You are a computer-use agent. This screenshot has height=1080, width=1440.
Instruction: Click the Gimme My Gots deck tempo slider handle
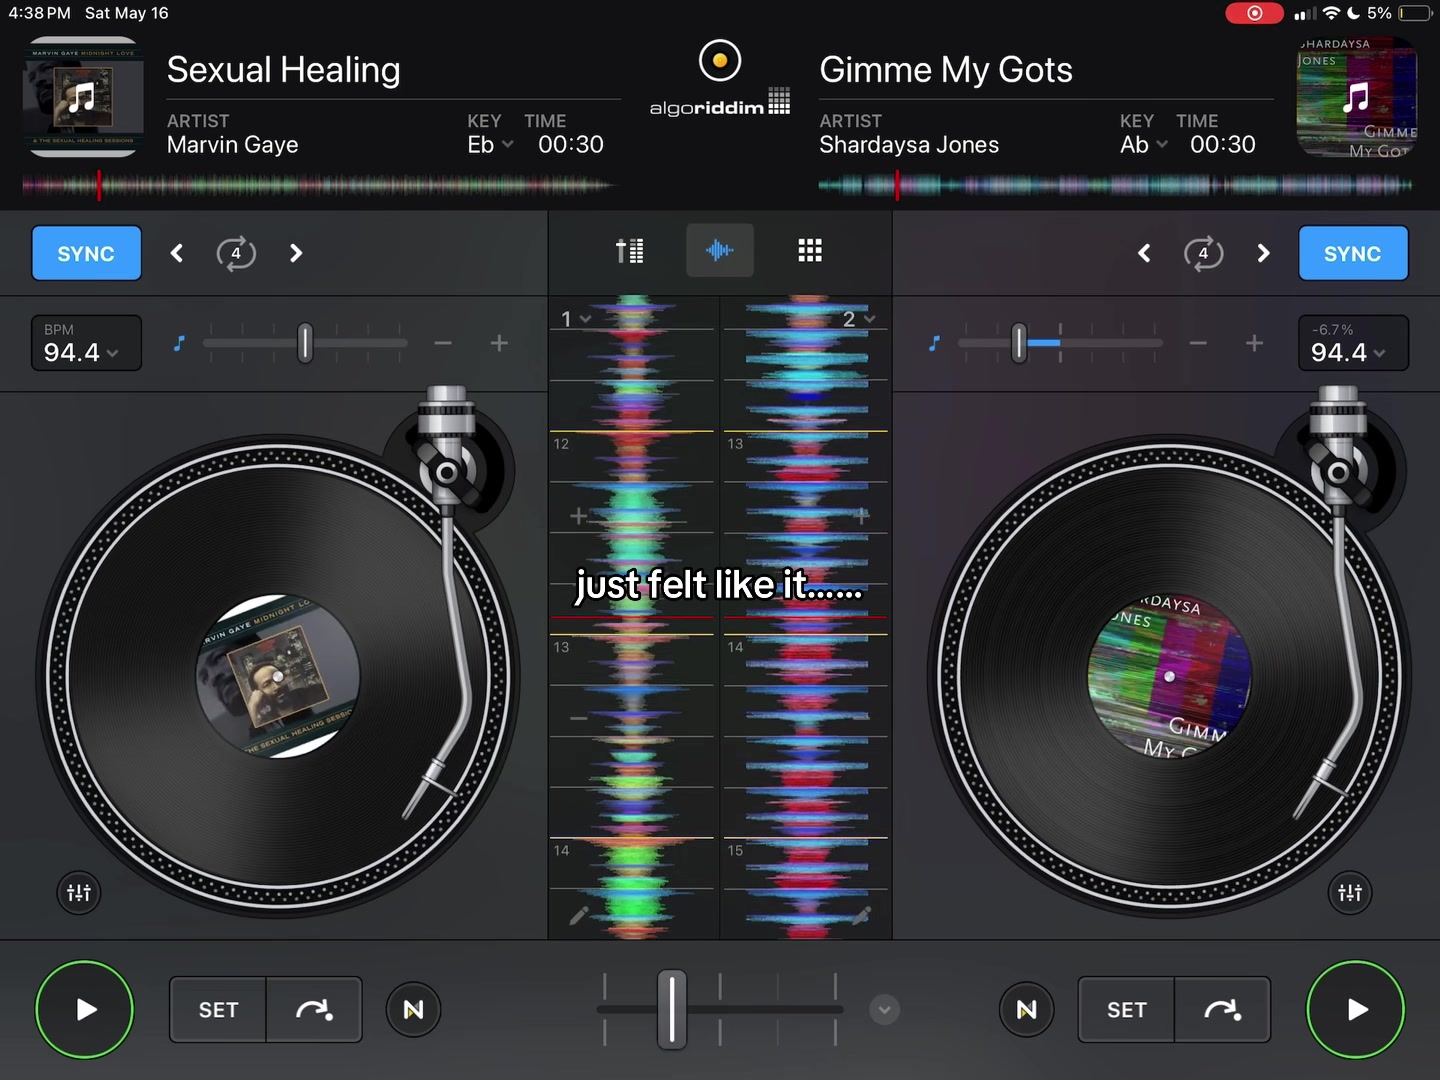[x=1019, y=343]
